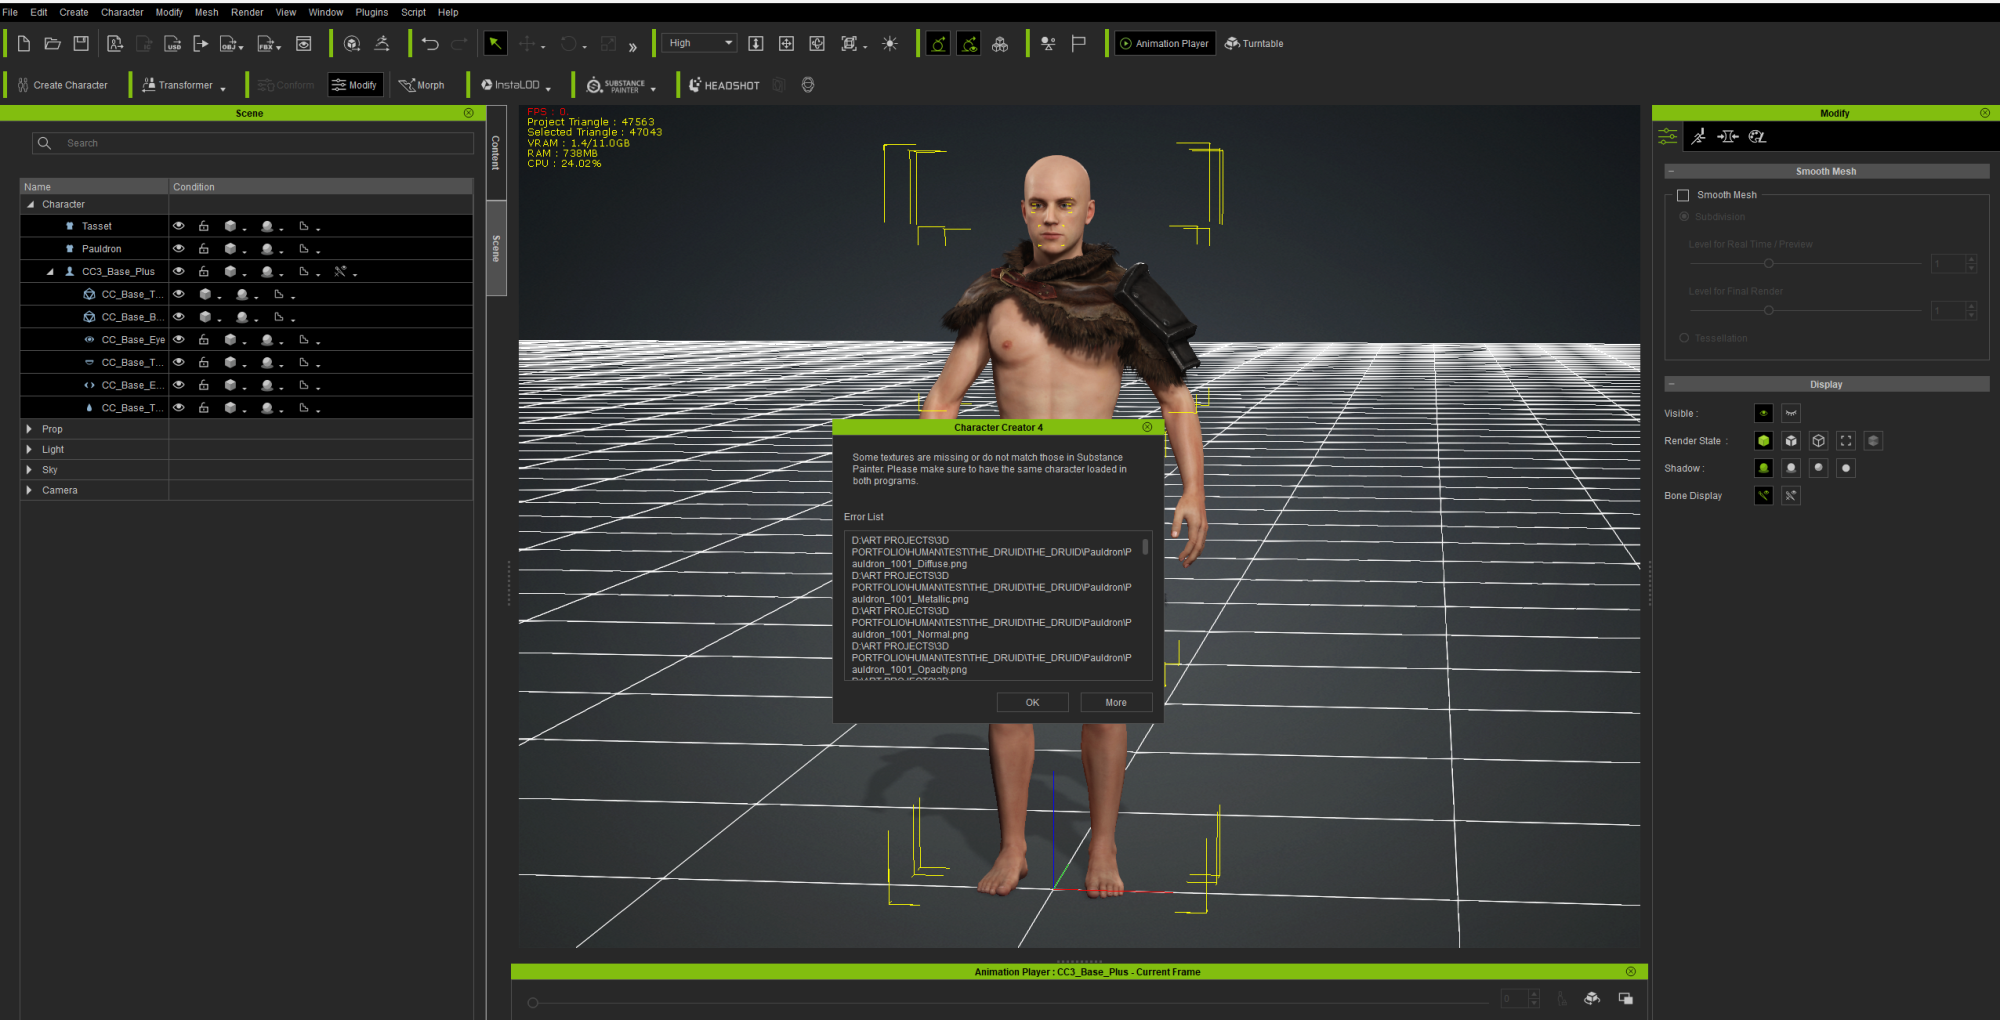Open the Substance Painter dropdown
This screenshot has height=1020, width=2000.
[x=653, y=87]
